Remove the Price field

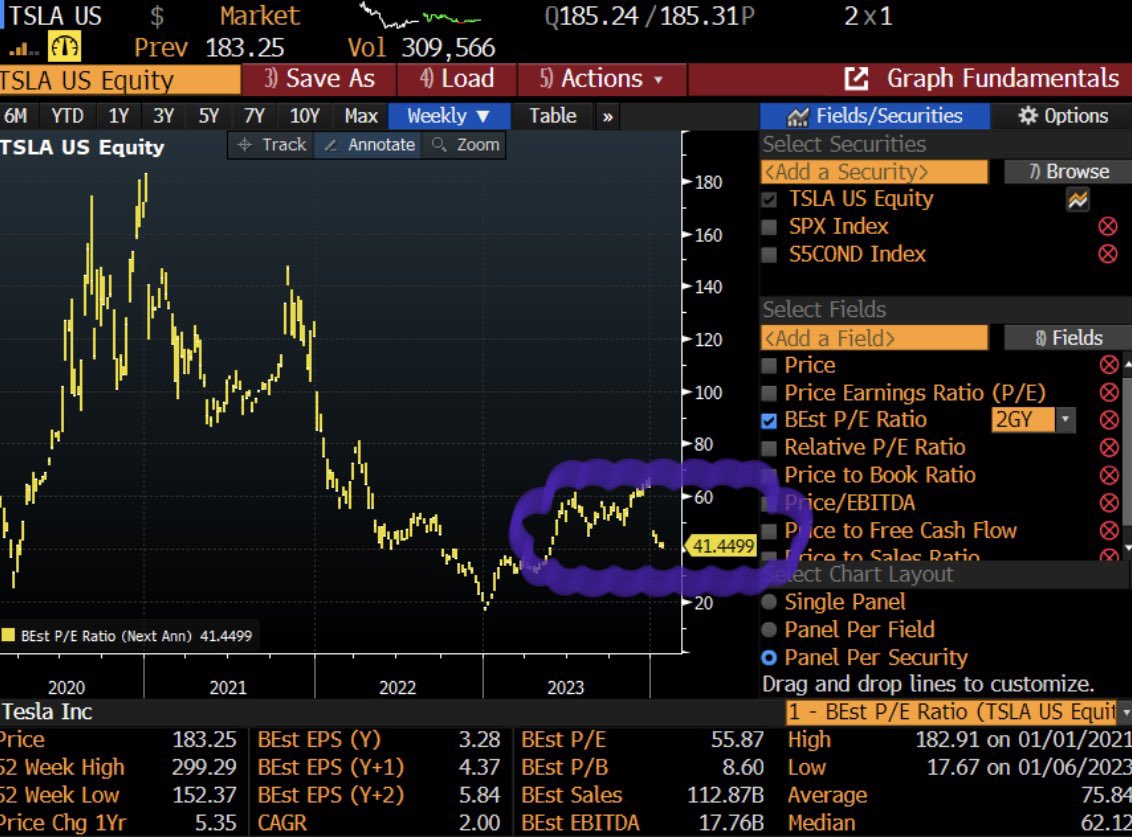1108,365
